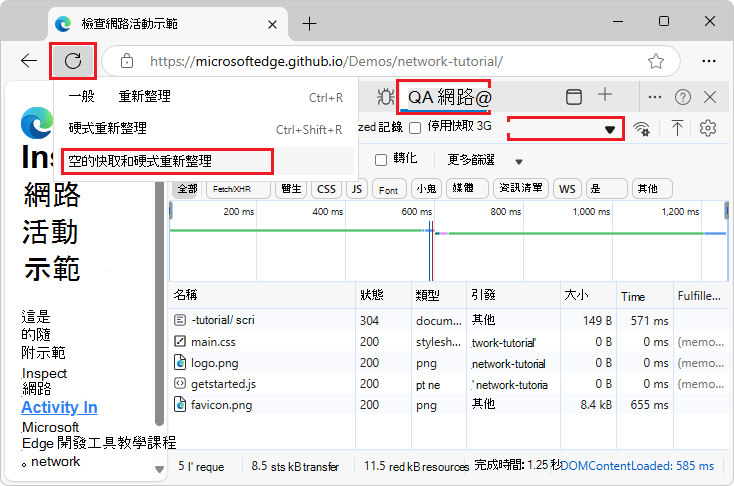
Task: Open DevTools customize ellipsis menu
Action: pyautogui.click(x=654, y=97)
